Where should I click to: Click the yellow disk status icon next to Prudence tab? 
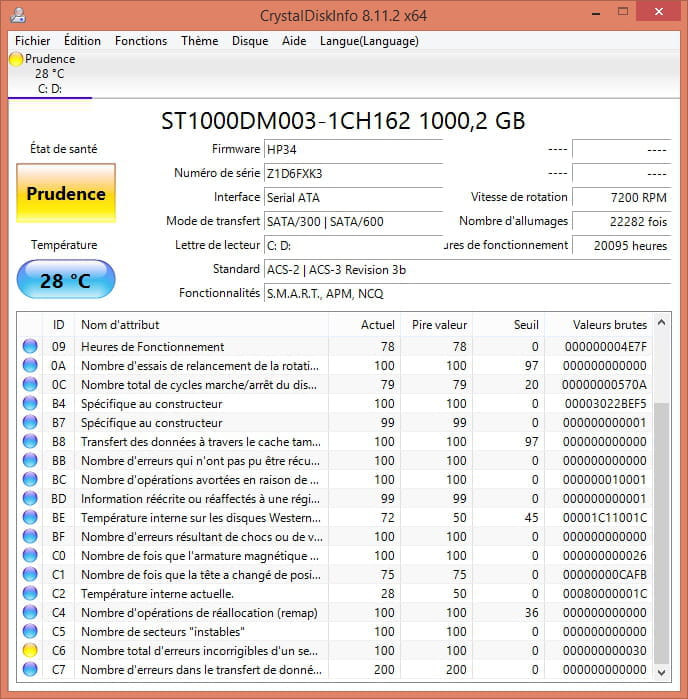[x=16, y=59]
